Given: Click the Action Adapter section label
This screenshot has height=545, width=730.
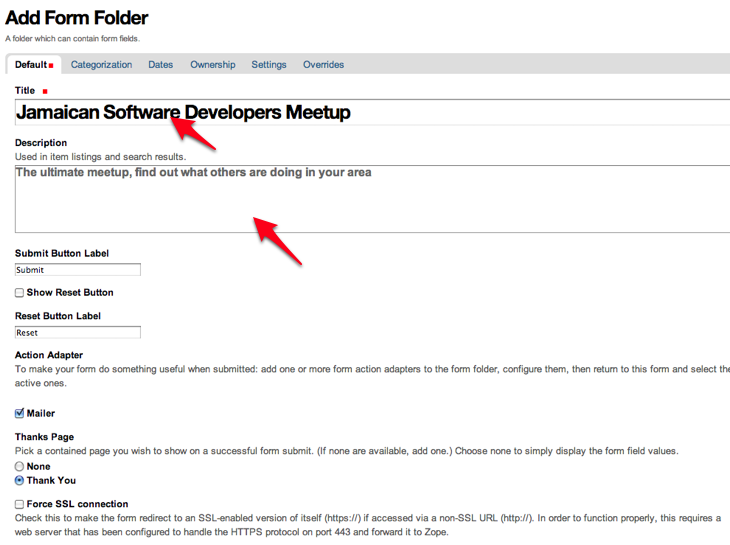Looking at the screenshot, I should (x=49, y=355).
